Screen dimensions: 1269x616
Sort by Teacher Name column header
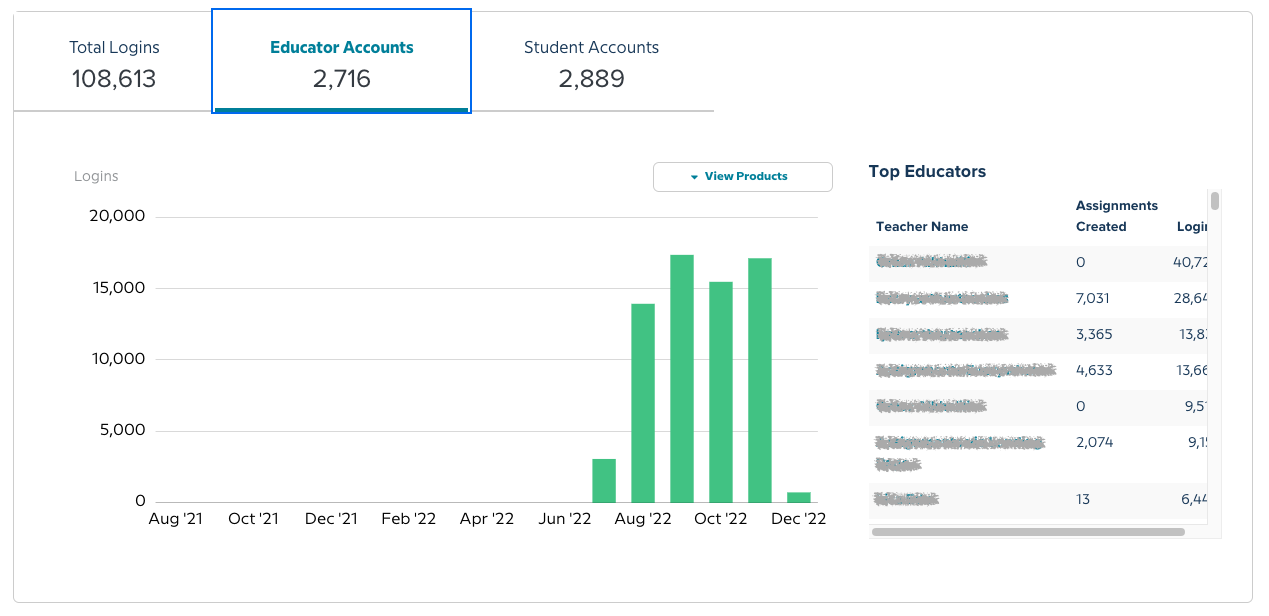pos(922,227)
